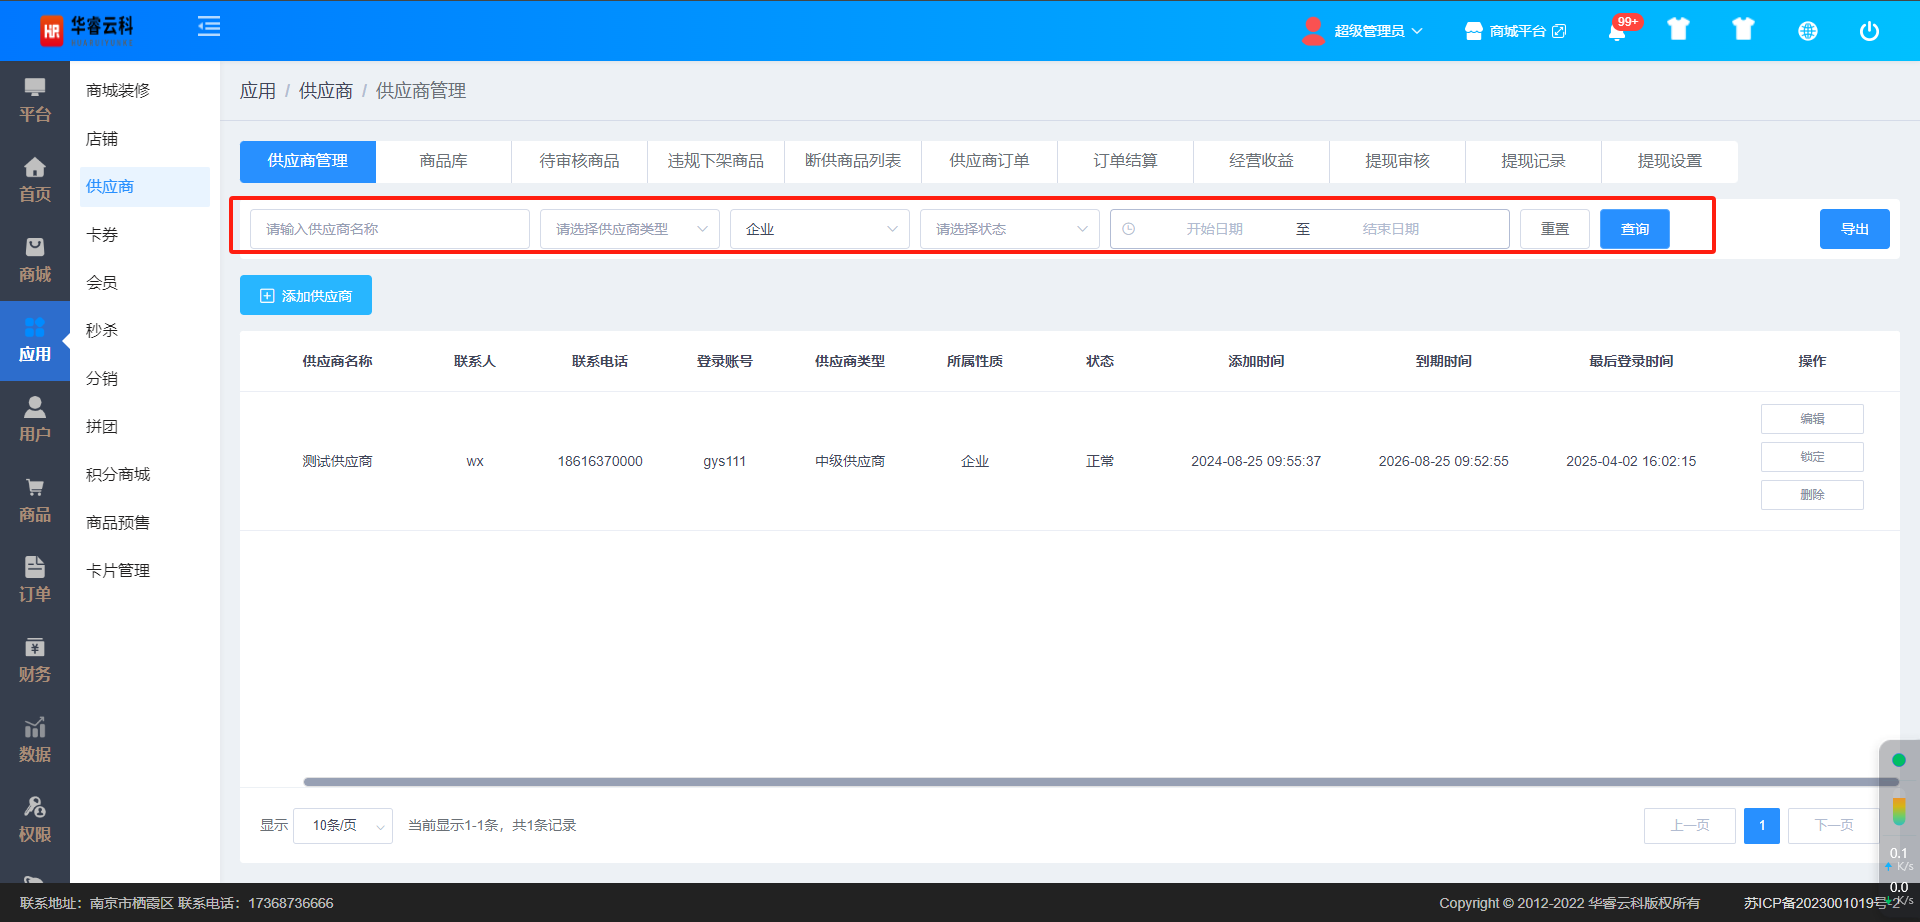Open the 超级管理员 user dropdown
This screenshot has width=1920, height=922.
click(1364, 31)
